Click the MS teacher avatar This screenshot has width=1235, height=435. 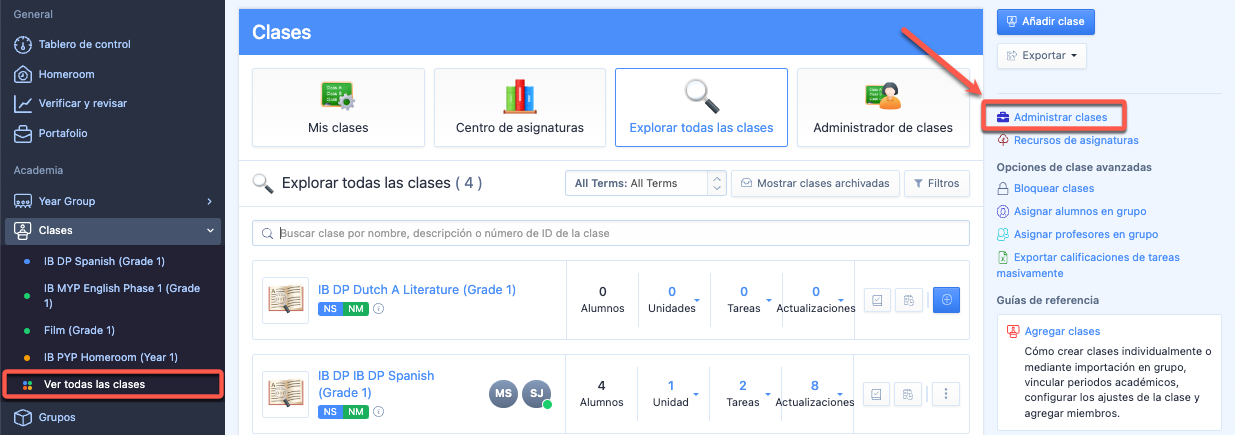pyautogui.click(x=503, y=394)
